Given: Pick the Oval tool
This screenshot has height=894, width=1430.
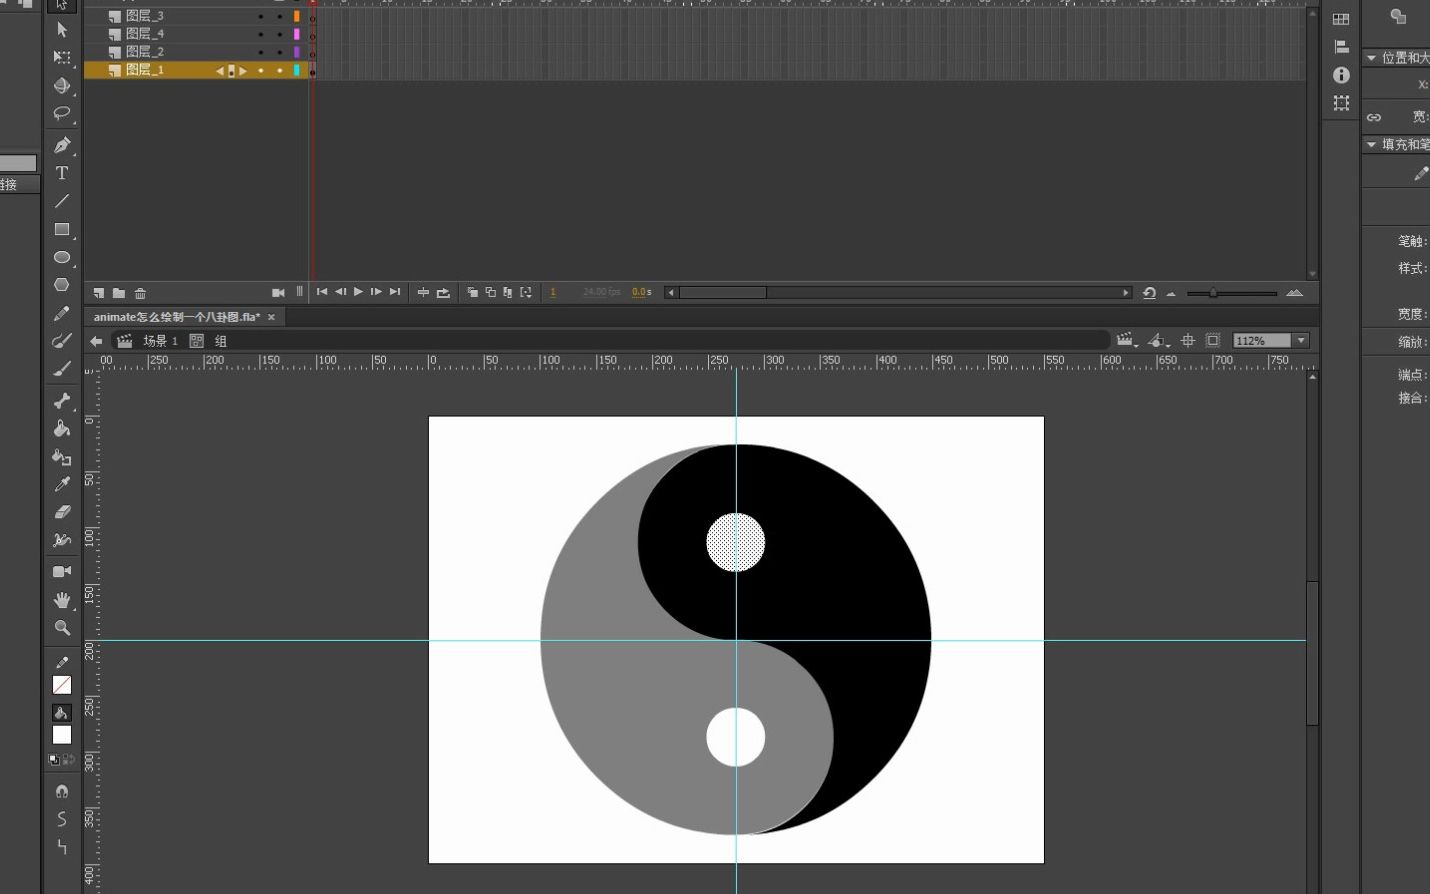Looking at the screenshot, I should [62, 257].
